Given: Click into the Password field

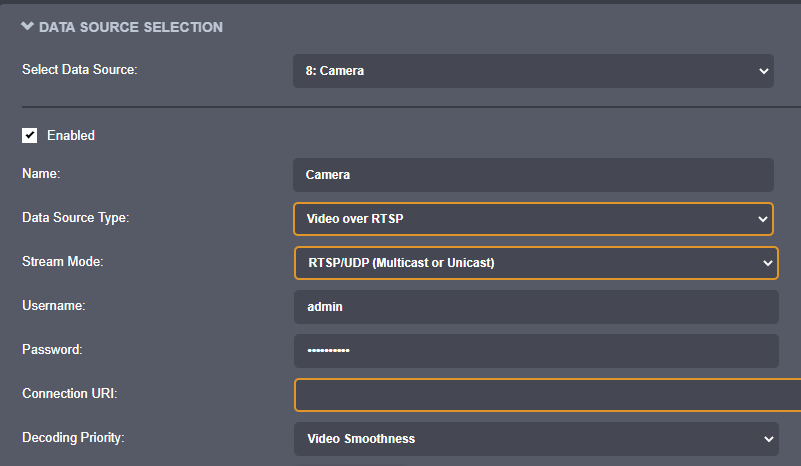Looking at the screenshot, I should point(535,350).
